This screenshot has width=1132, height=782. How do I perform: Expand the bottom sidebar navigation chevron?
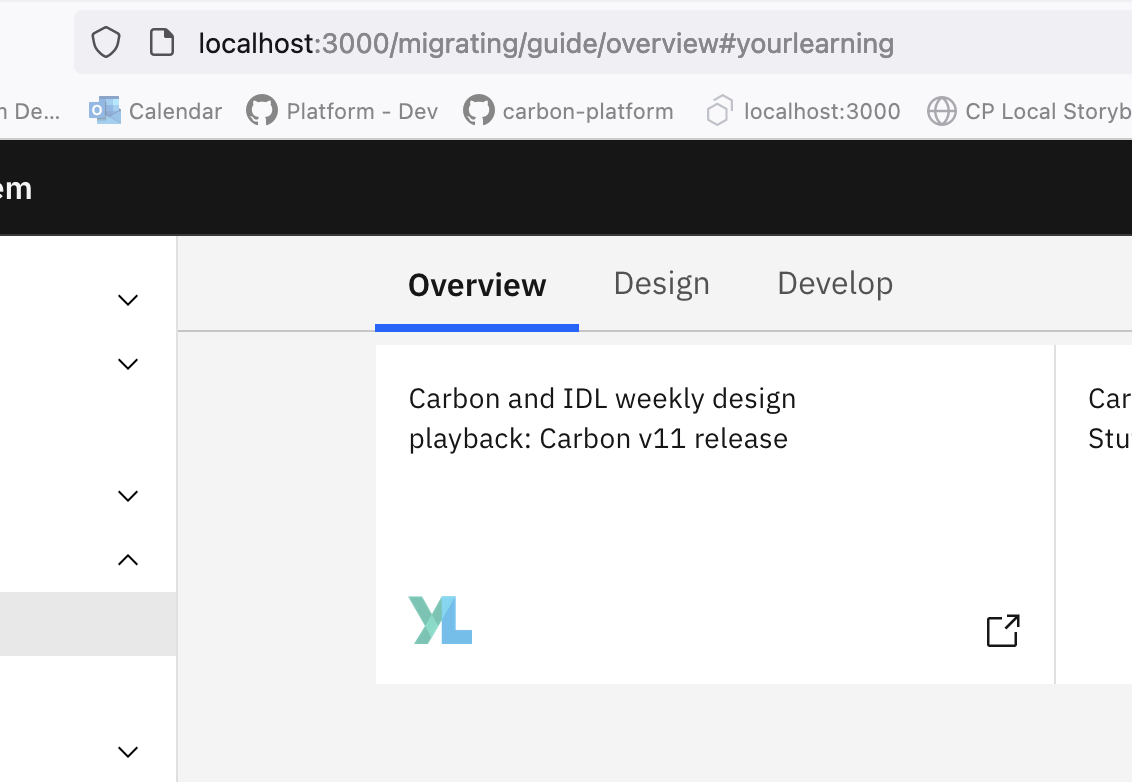(x=127, y=751)
